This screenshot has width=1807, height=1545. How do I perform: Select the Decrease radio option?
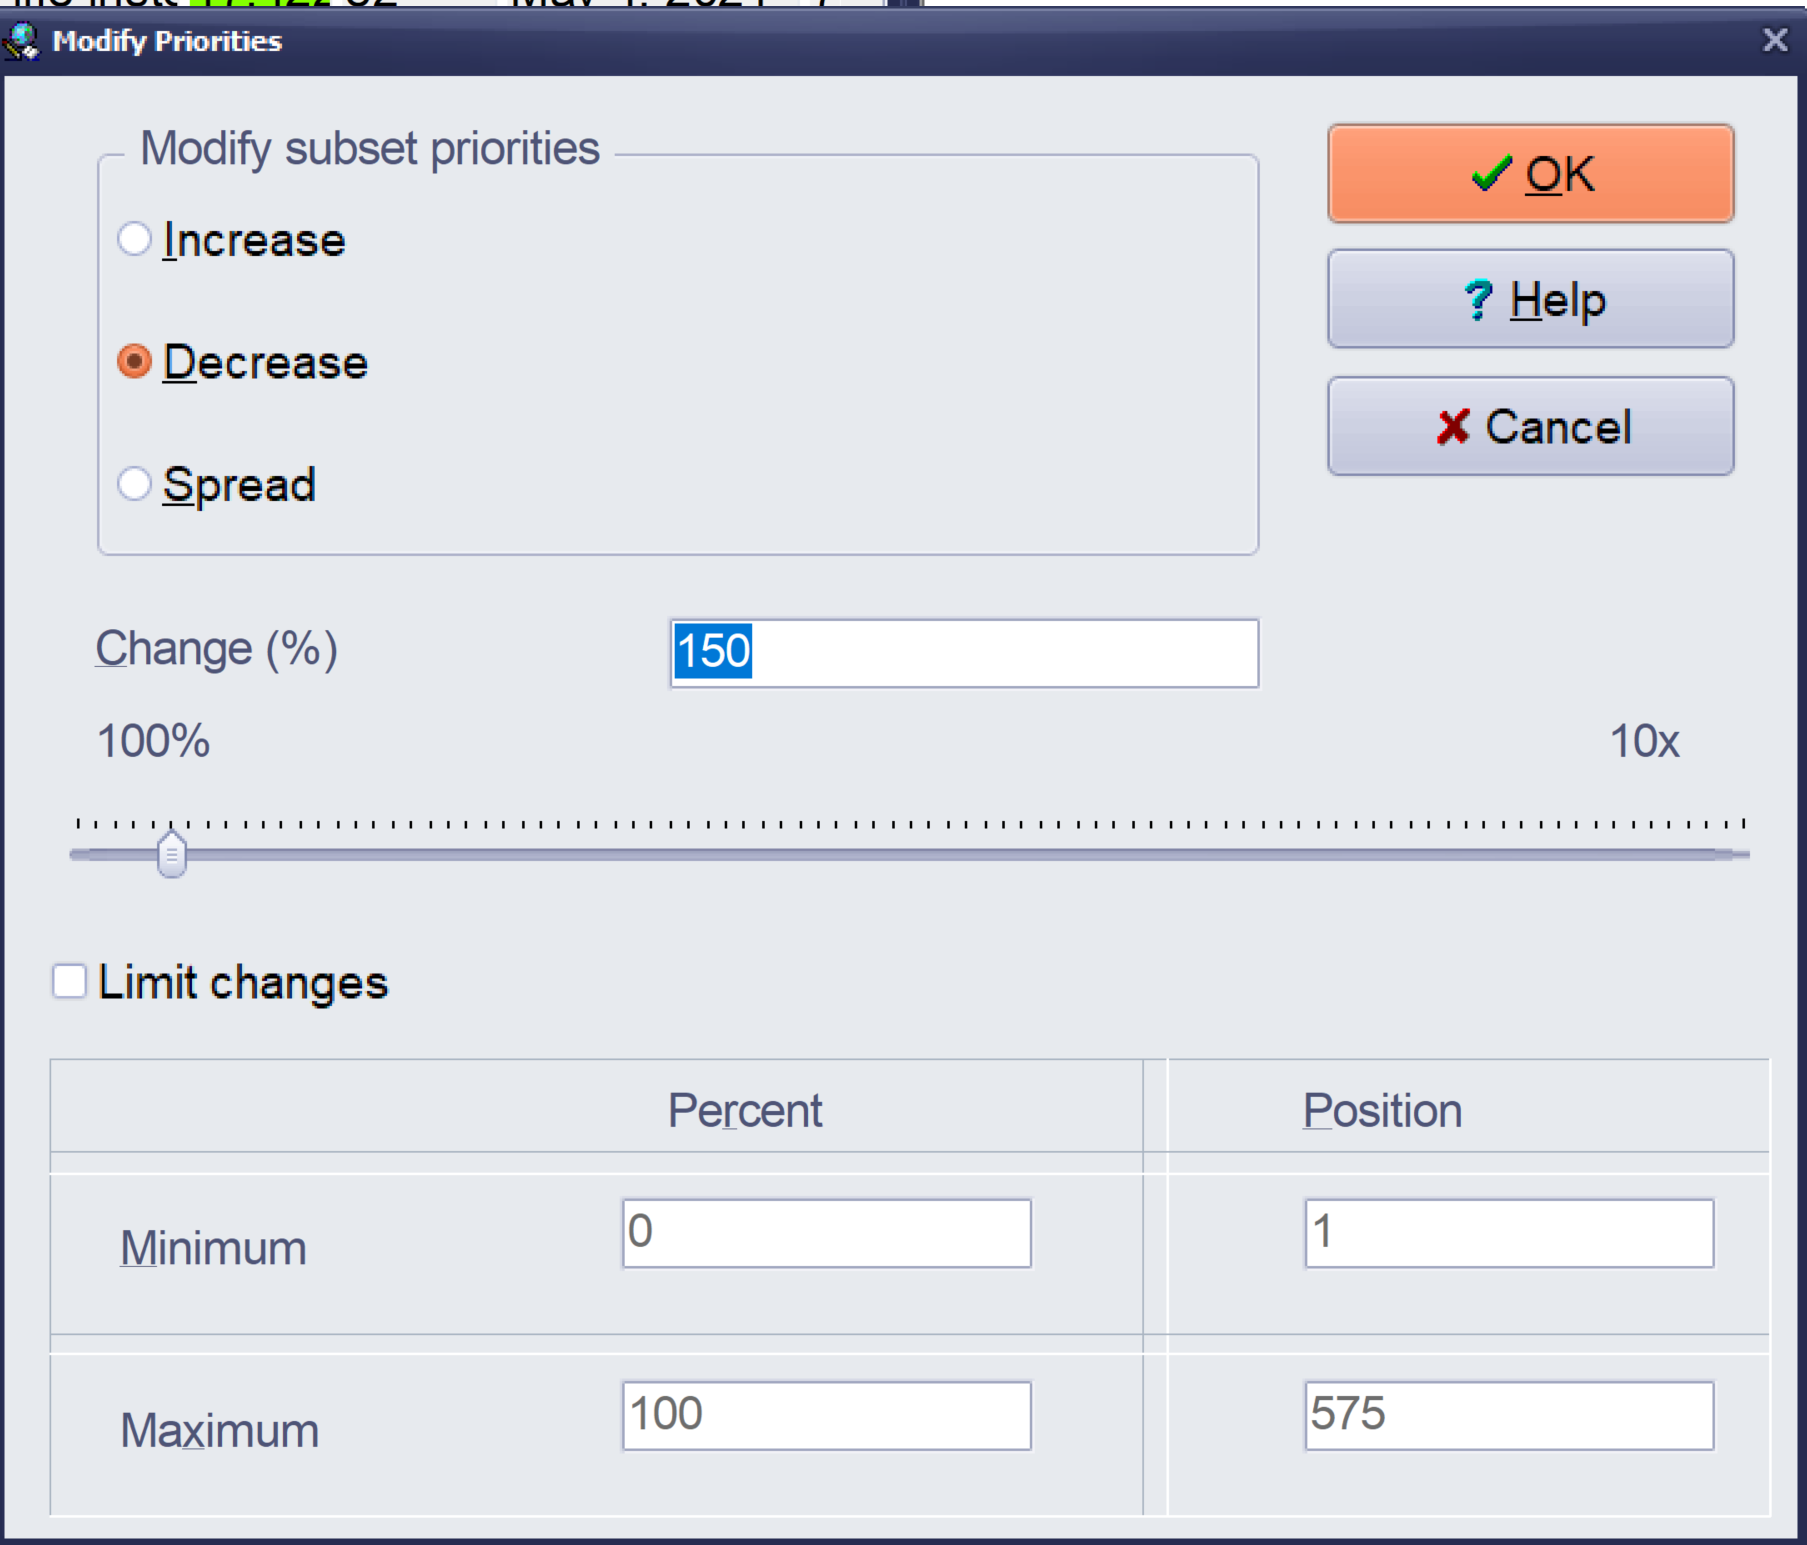[135, 362]
